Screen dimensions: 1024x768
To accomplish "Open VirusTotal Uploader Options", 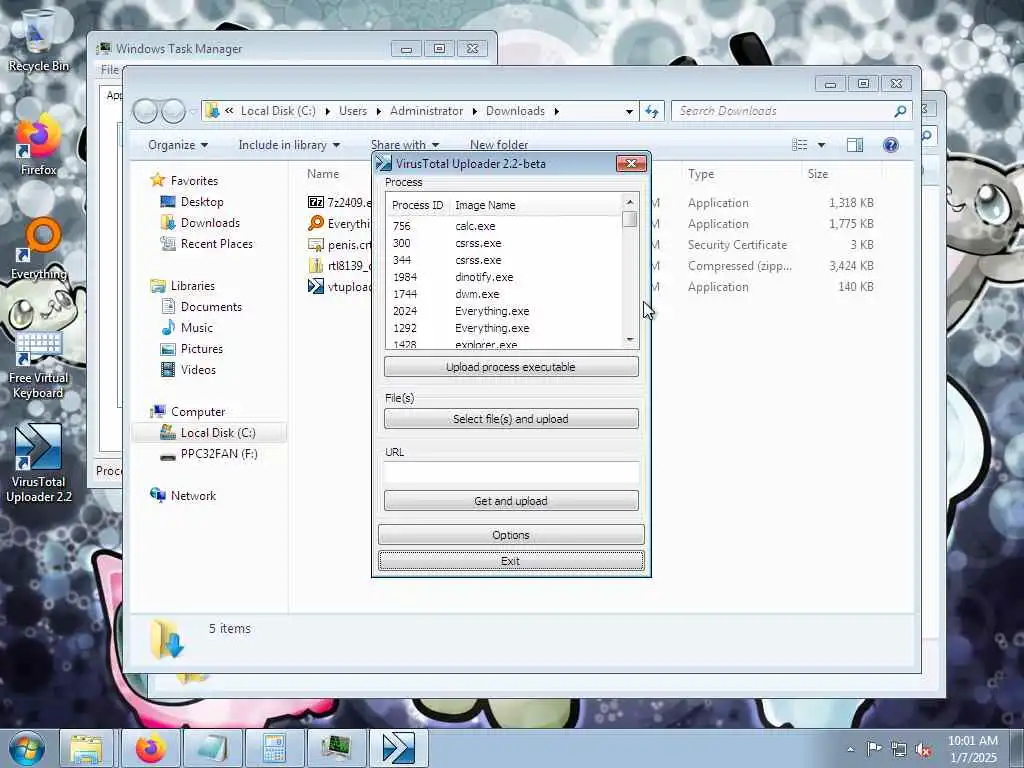I will 511,535.
